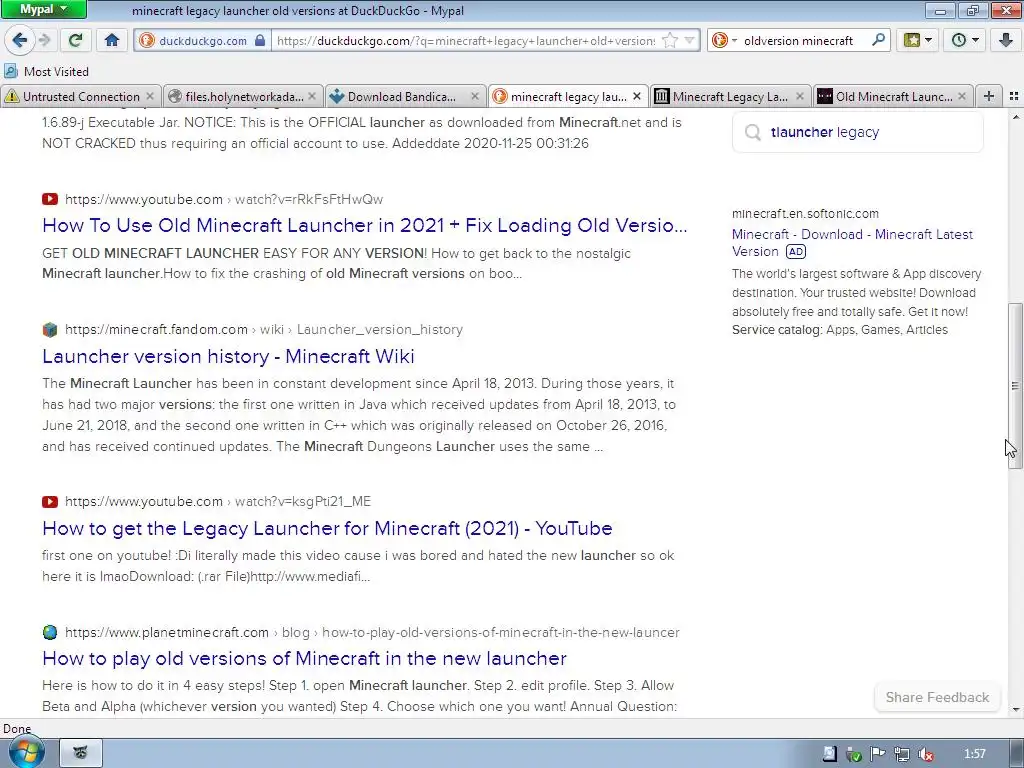This screenshot has height=768, width=1024.
Task: Click the address bar URL field
Action: [465, 40]
